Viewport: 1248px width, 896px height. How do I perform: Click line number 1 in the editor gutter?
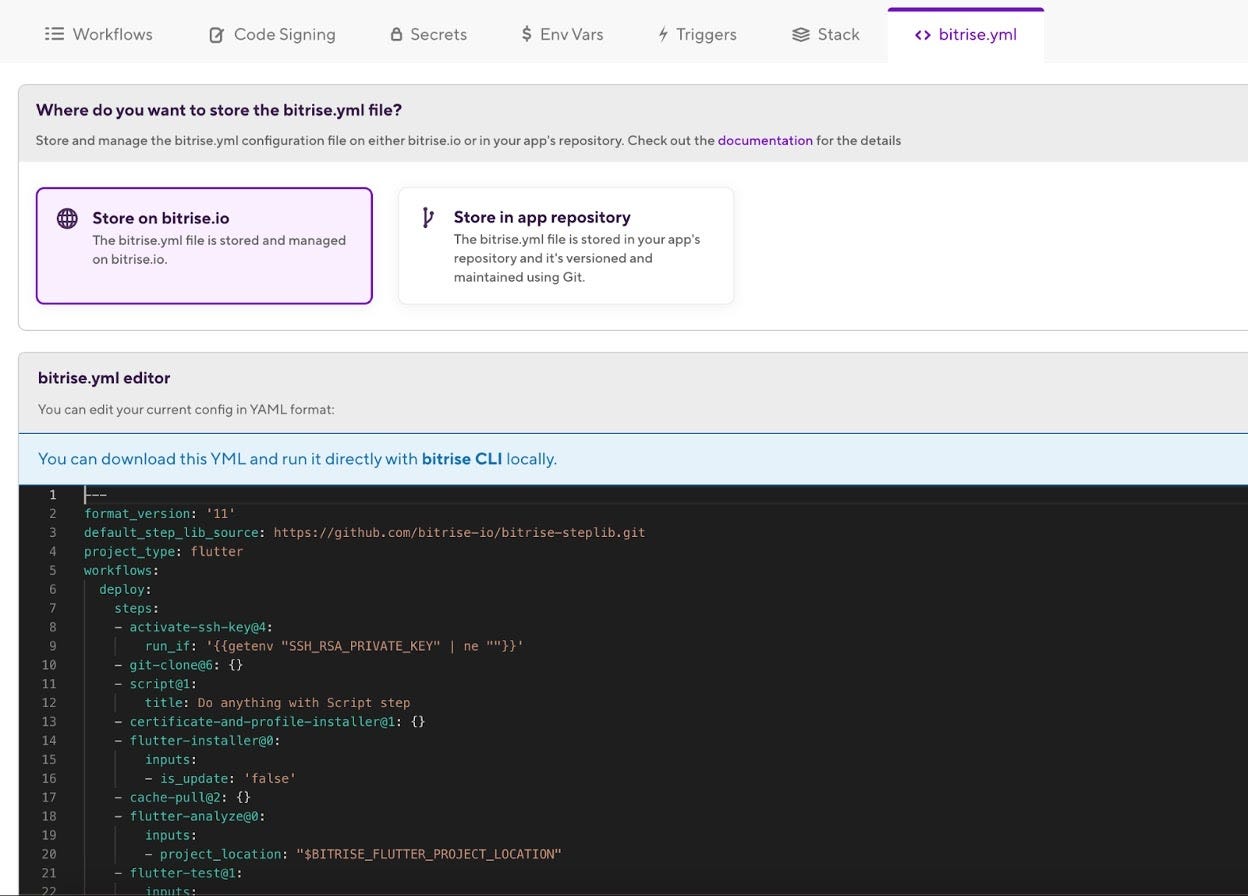pos(53,495)
